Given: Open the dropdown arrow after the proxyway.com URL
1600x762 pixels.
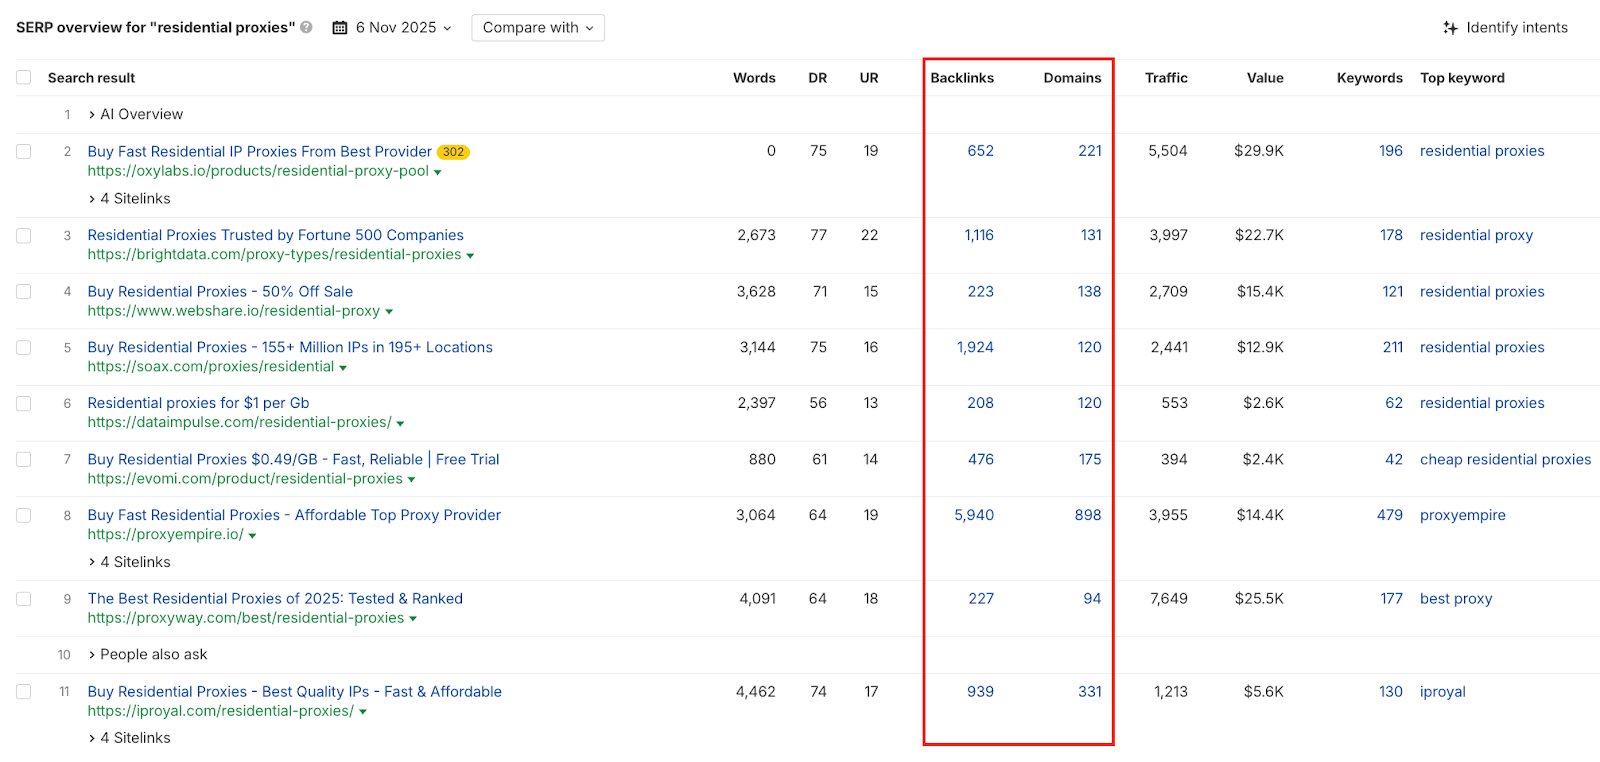Looking at the screenshot, I should pyautogui.click(x=413, y=619).
